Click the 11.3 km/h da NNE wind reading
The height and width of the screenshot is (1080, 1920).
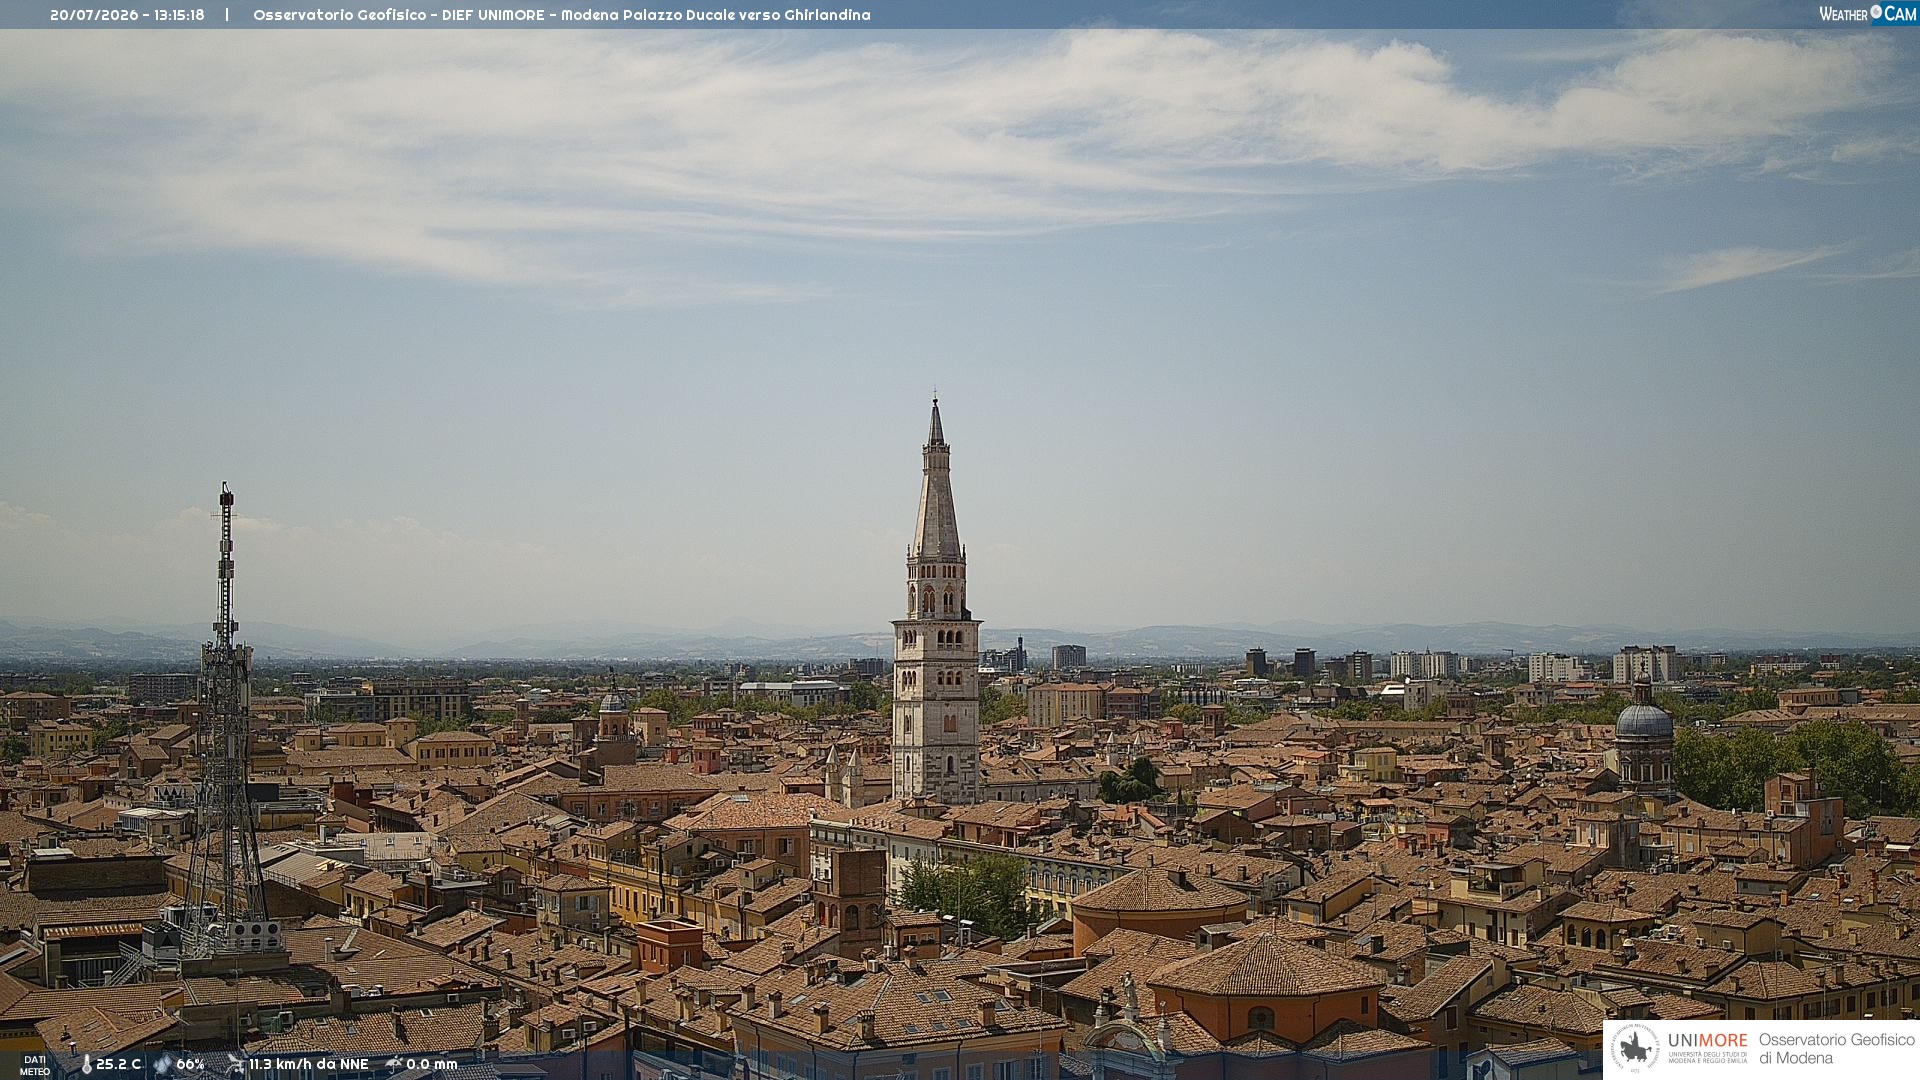(308, 1065)
